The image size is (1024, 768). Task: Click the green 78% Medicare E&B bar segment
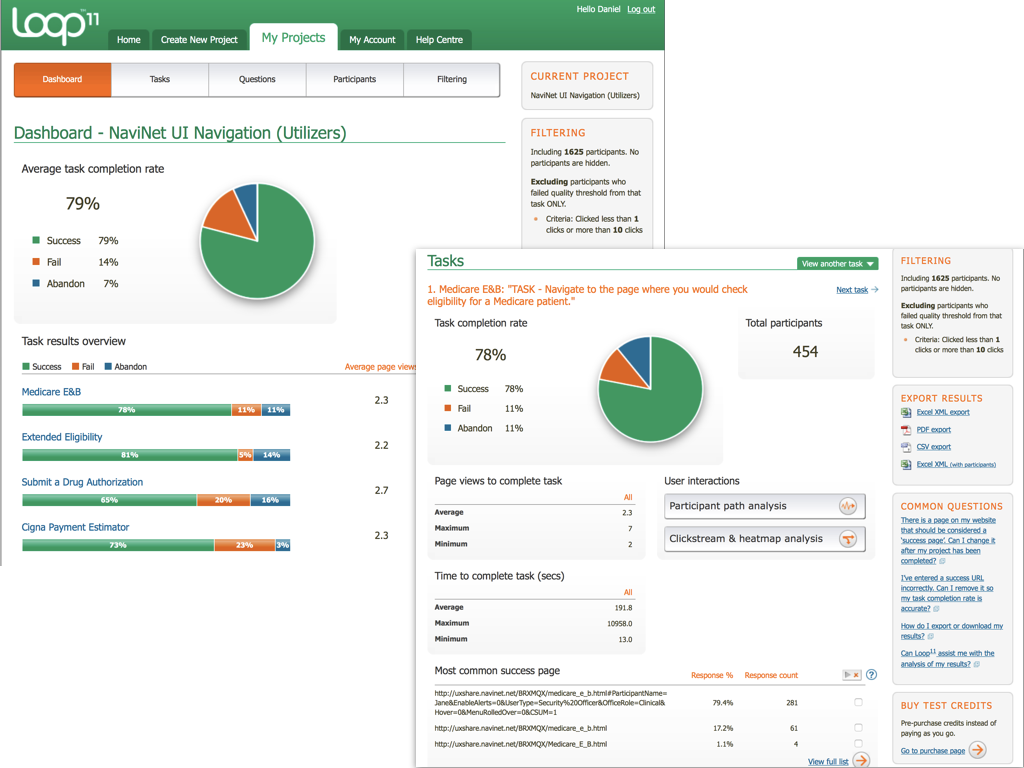[x=127, y=410]
